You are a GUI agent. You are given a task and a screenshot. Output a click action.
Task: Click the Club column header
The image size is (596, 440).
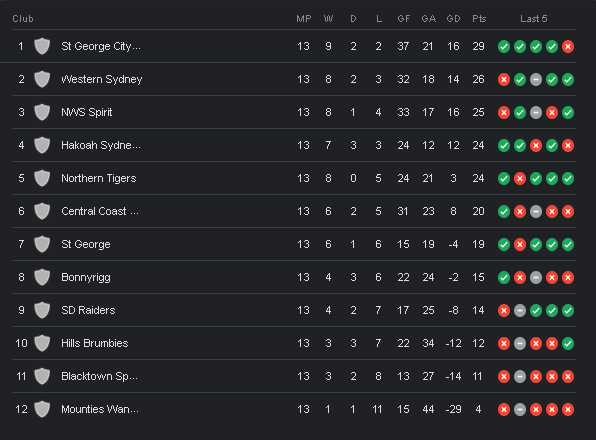(23, 19)
